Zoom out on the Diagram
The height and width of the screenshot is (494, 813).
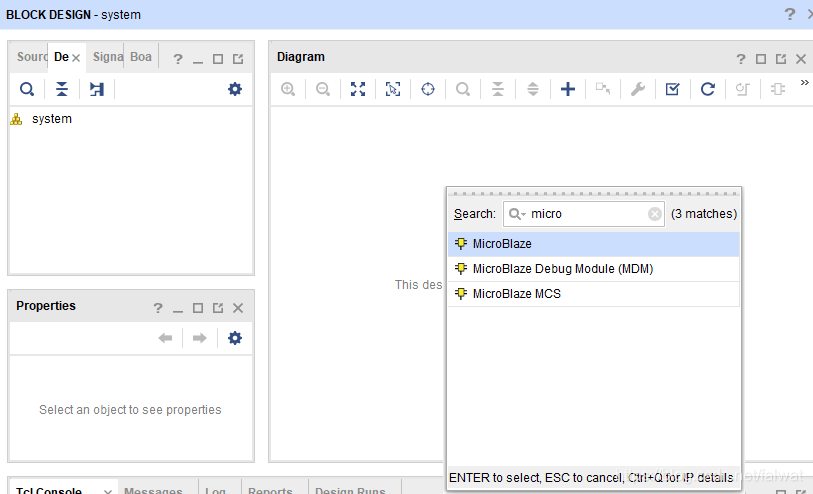323,89
